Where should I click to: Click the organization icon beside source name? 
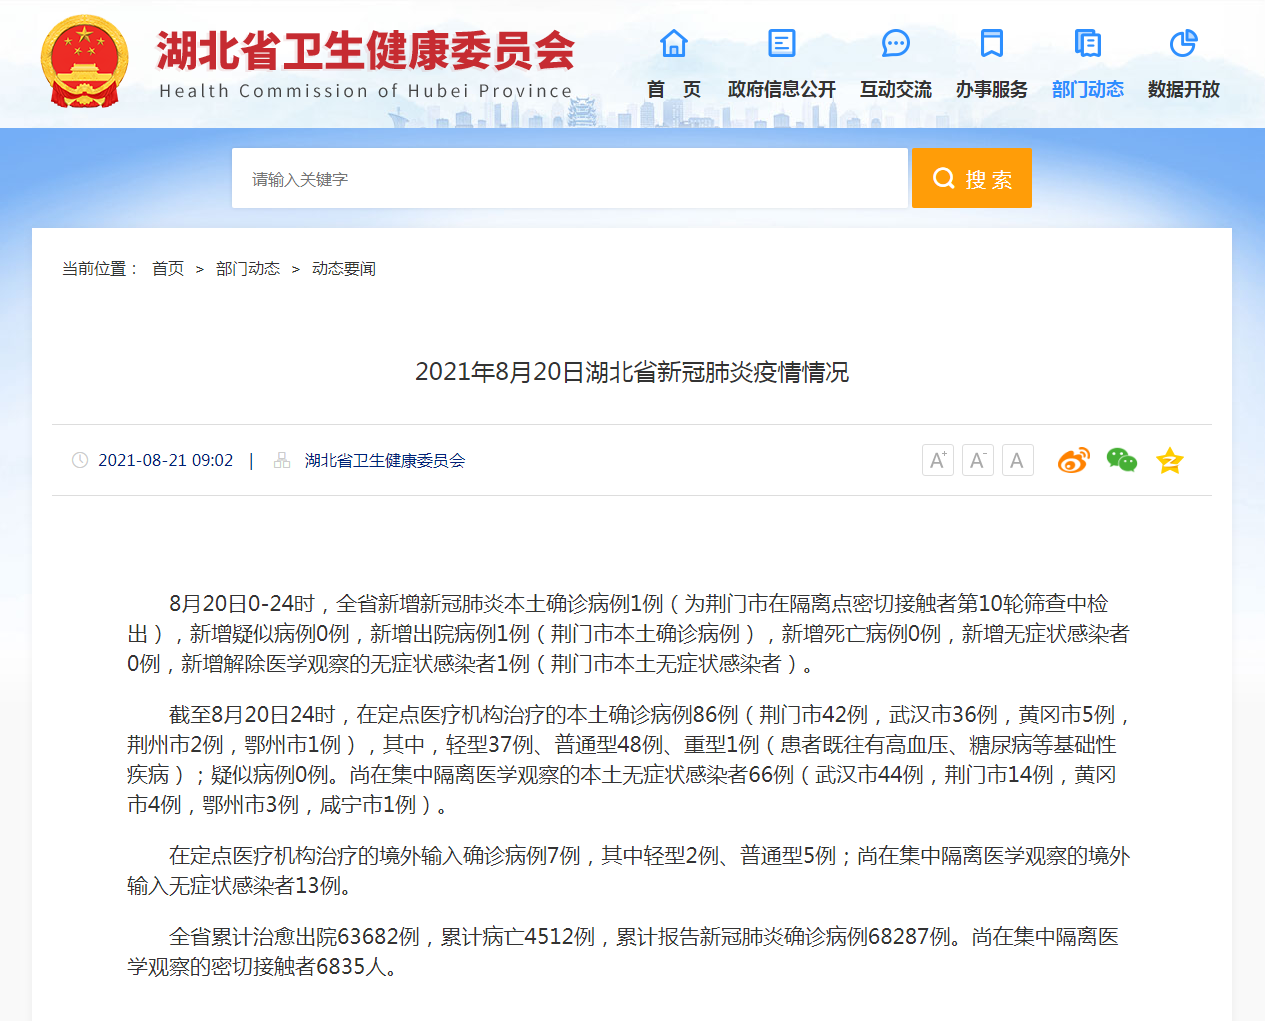(282, 460)
